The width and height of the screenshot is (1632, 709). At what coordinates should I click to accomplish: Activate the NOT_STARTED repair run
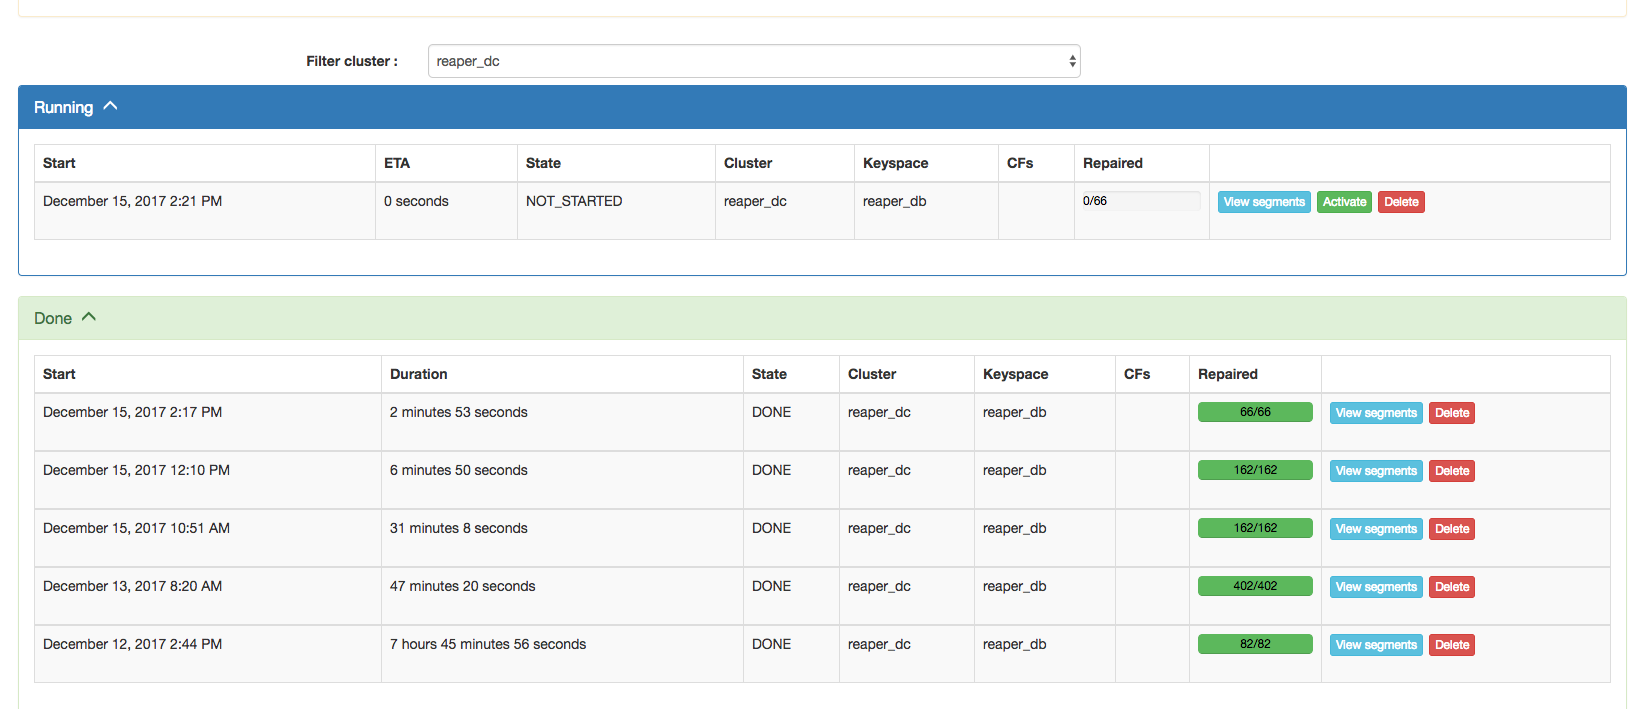1344,202
